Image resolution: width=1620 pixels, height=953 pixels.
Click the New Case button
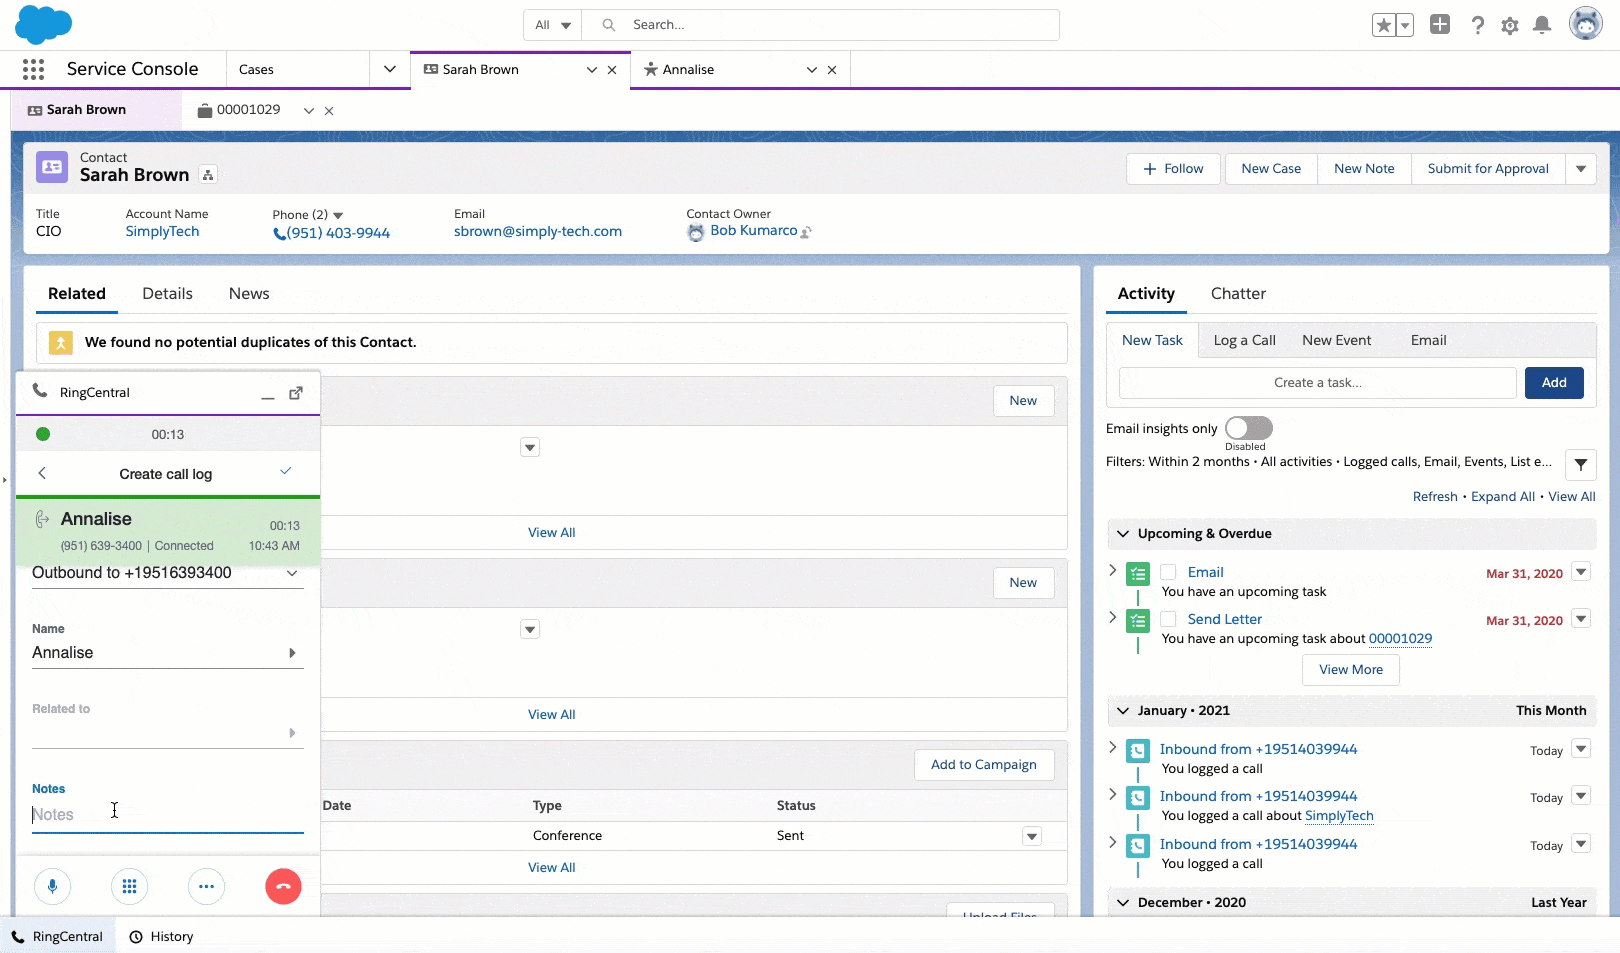coord(1271,169)
